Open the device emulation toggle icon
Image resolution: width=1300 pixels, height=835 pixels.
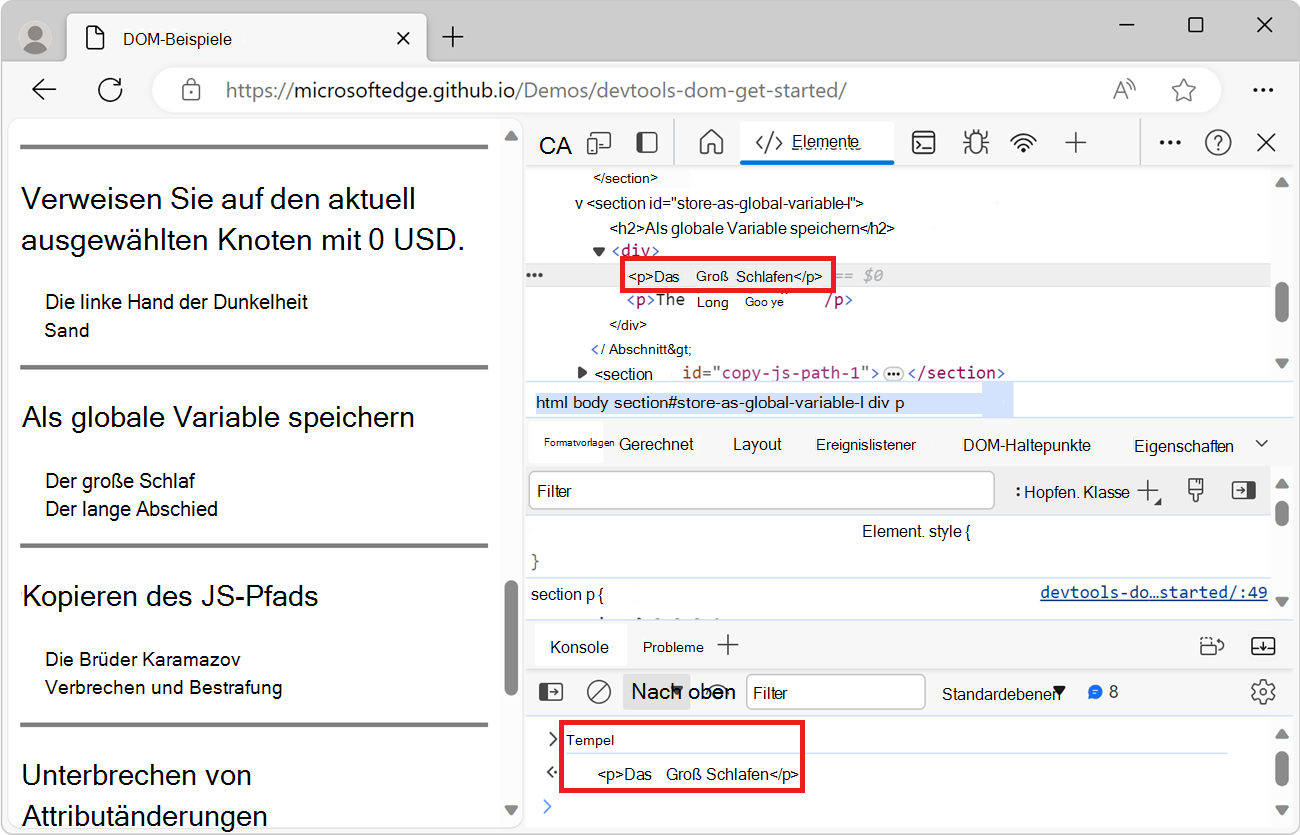[x=598, y=143]
